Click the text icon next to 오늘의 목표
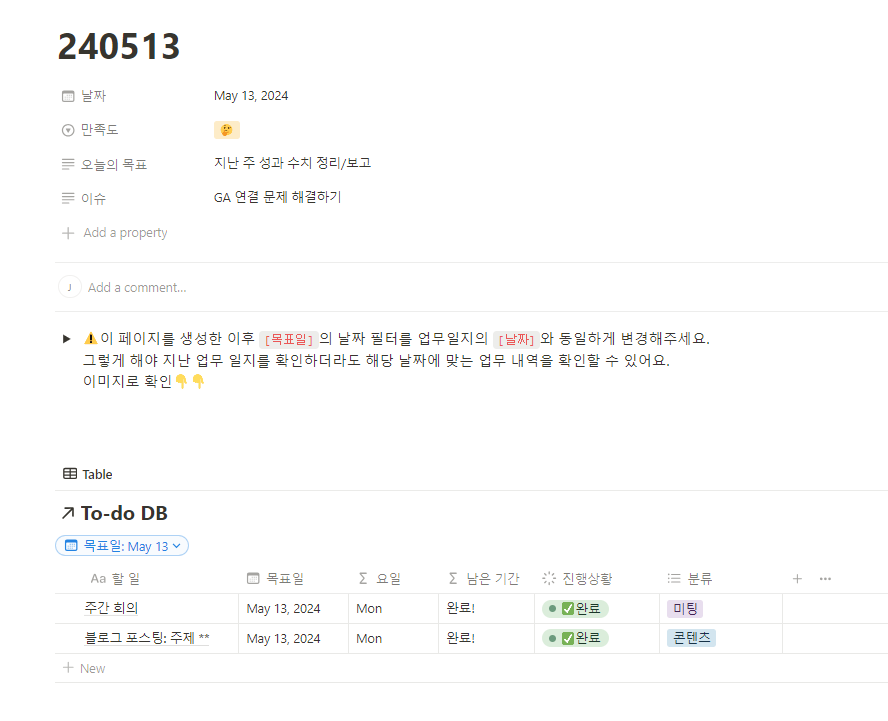Viewport: 888px width, 721px height. click(68, 164)
